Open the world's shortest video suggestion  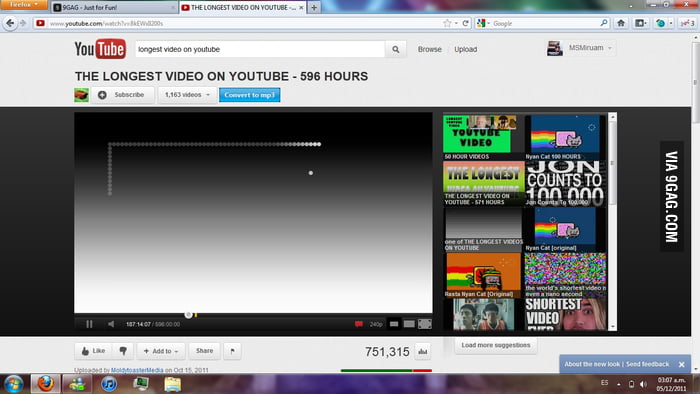pos(565,275)
